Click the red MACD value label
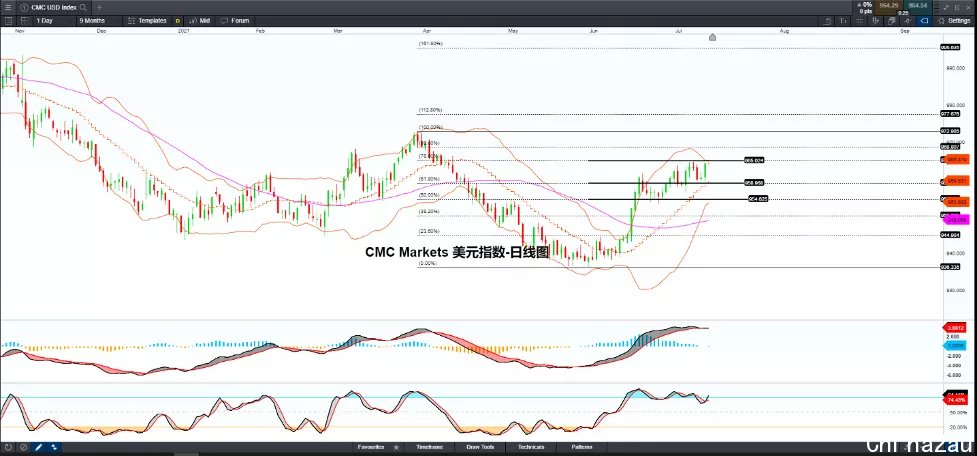Screen dimensions: 977x456 956,328
